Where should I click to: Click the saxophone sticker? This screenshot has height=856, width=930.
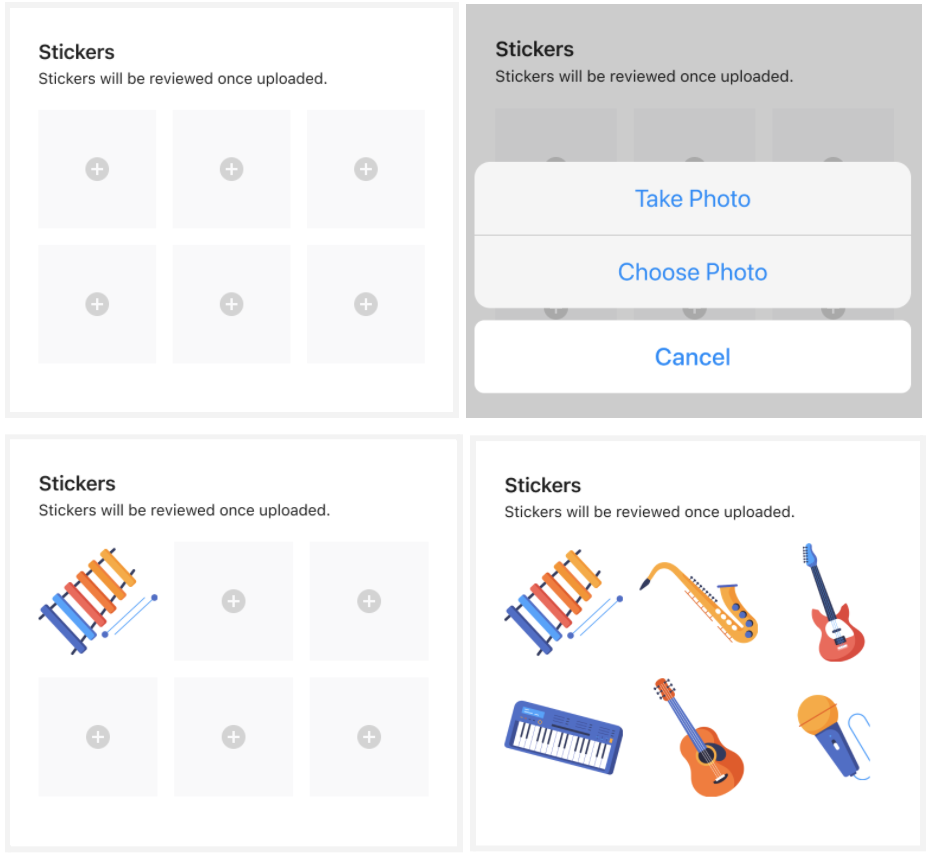pyautogui.click(x=699, y=602)
